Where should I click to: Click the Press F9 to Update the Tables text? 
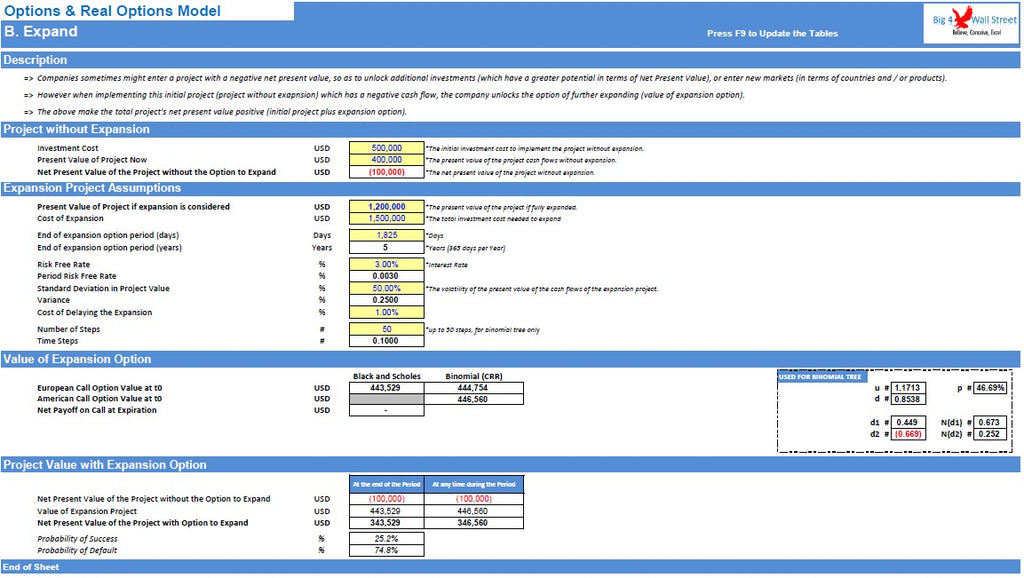tap(772, 33)
